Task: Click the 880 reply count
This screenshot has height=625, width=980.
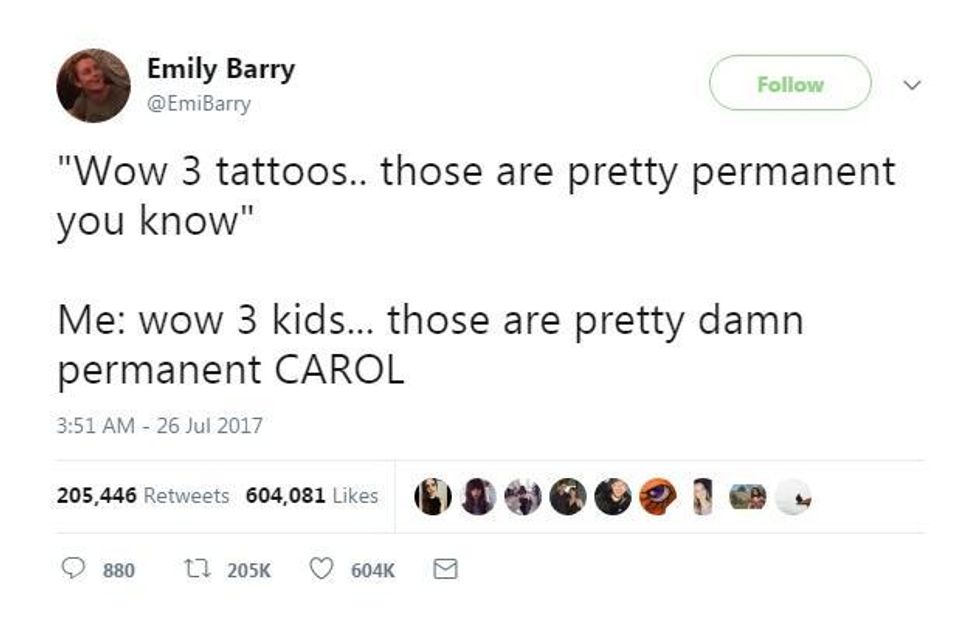Action: [x=119, y=571]
